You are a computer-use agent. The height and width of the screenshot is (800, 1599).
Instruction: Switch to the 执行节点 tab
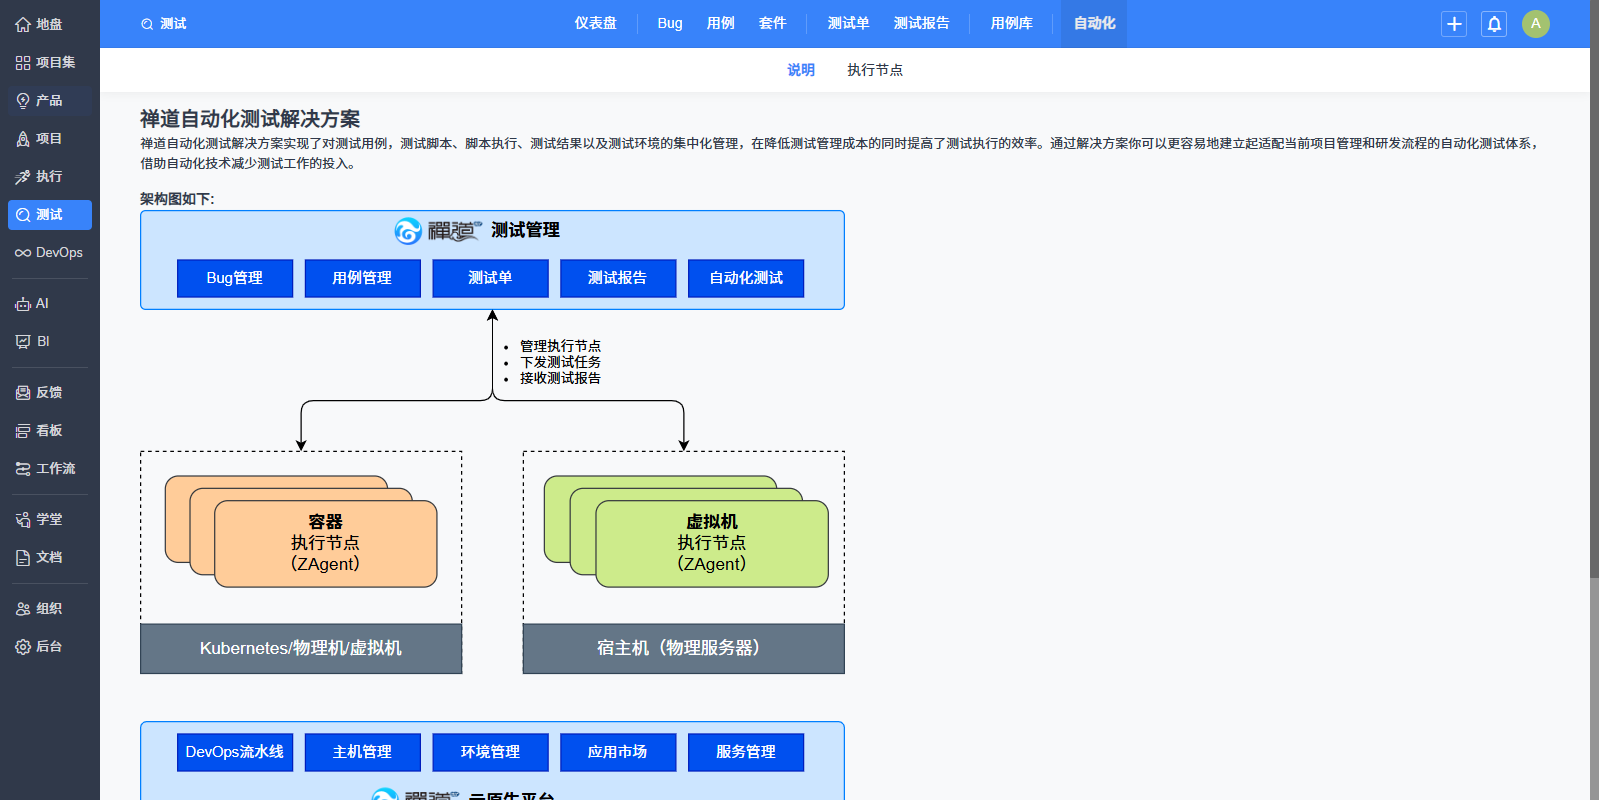point(874,70)
